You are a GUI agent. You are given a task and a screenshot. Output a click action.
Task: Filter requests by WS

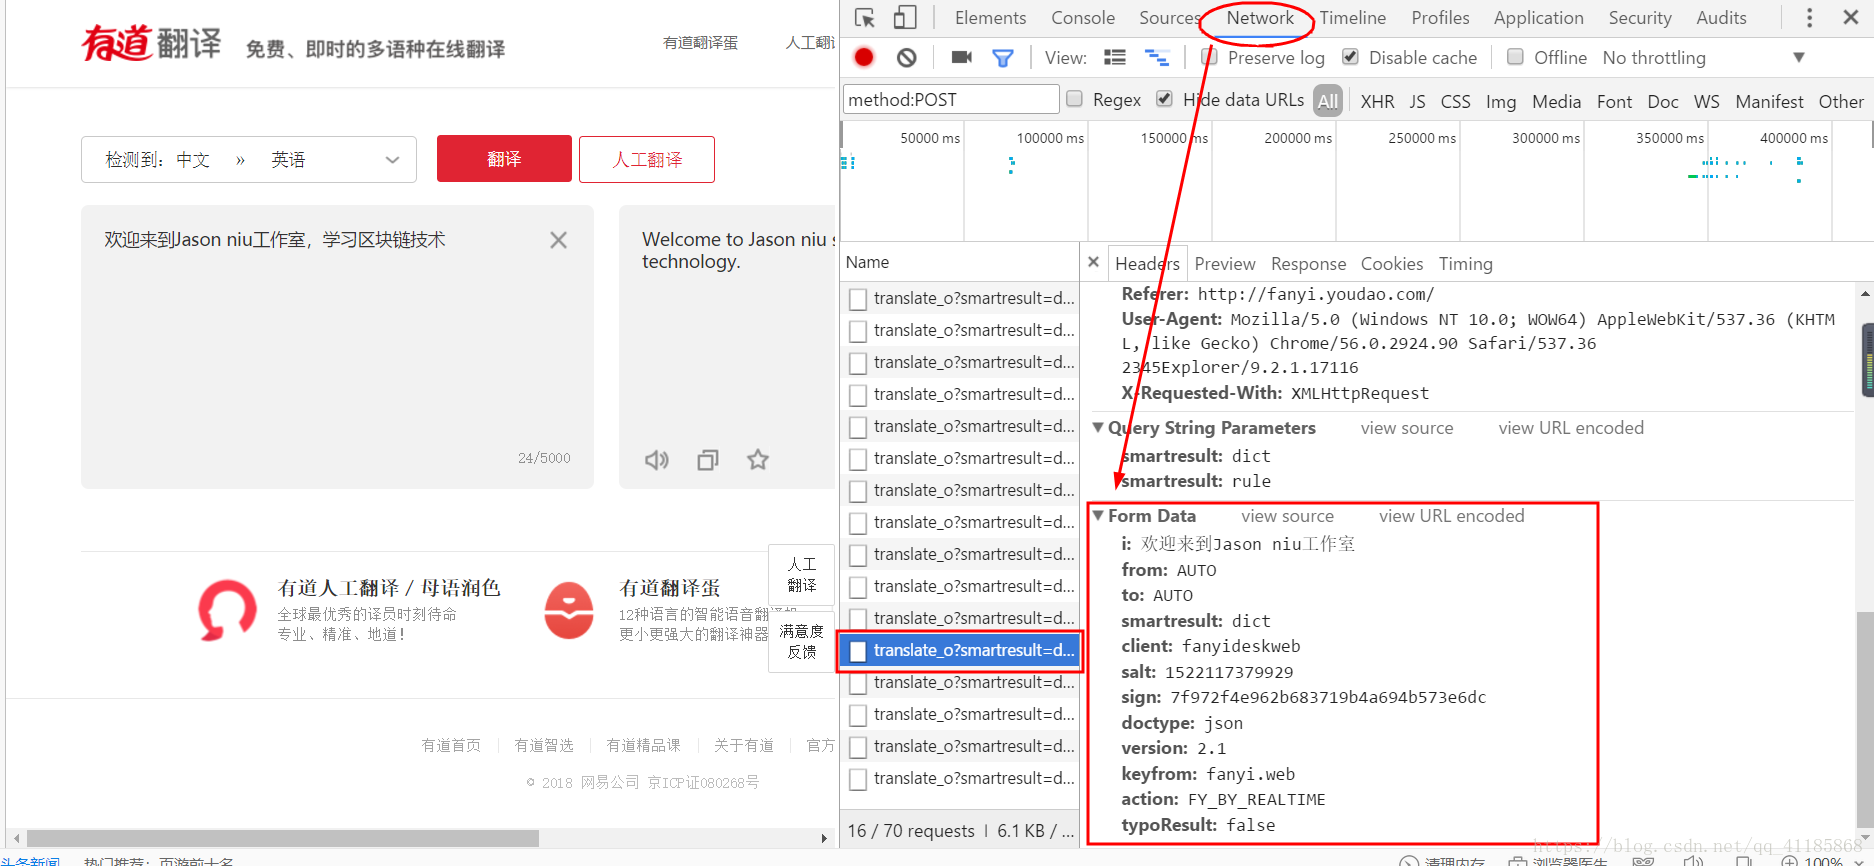[x=1706, y=101]
